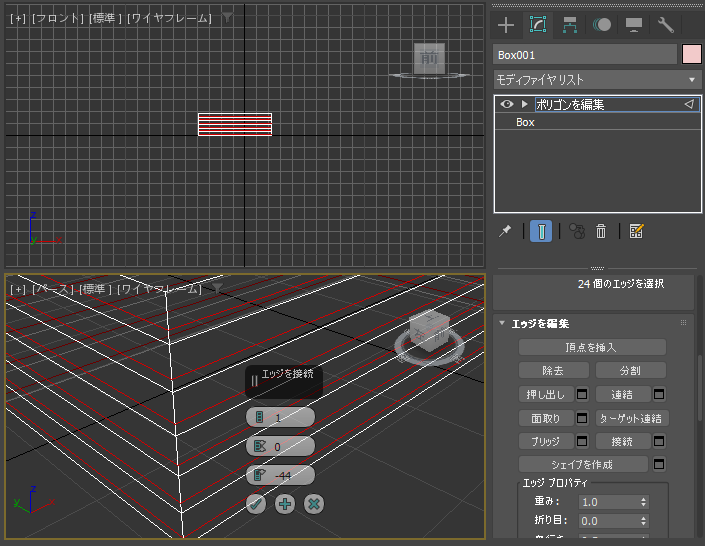Click the 重み value field

[609, 501]
